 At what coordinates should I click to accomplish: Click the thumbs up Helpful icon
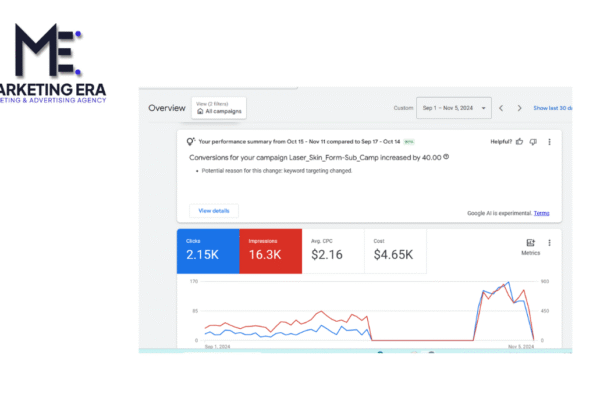click(520, 142)
